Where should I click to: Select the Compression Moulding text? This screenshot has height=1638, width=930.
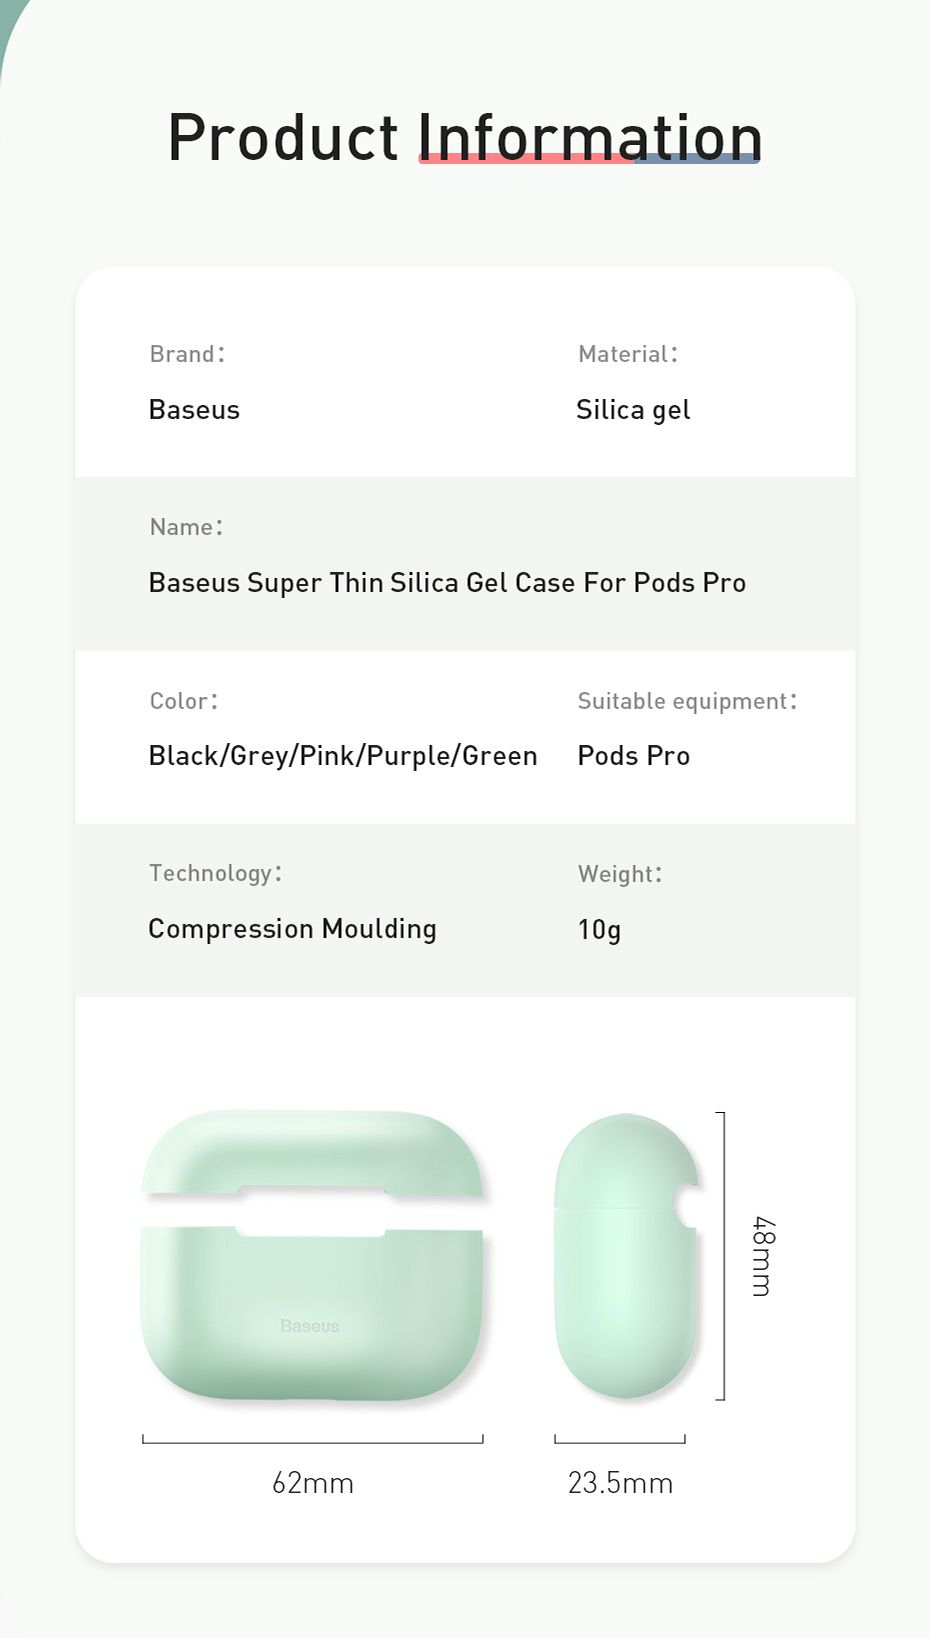[x=292, y=929]
